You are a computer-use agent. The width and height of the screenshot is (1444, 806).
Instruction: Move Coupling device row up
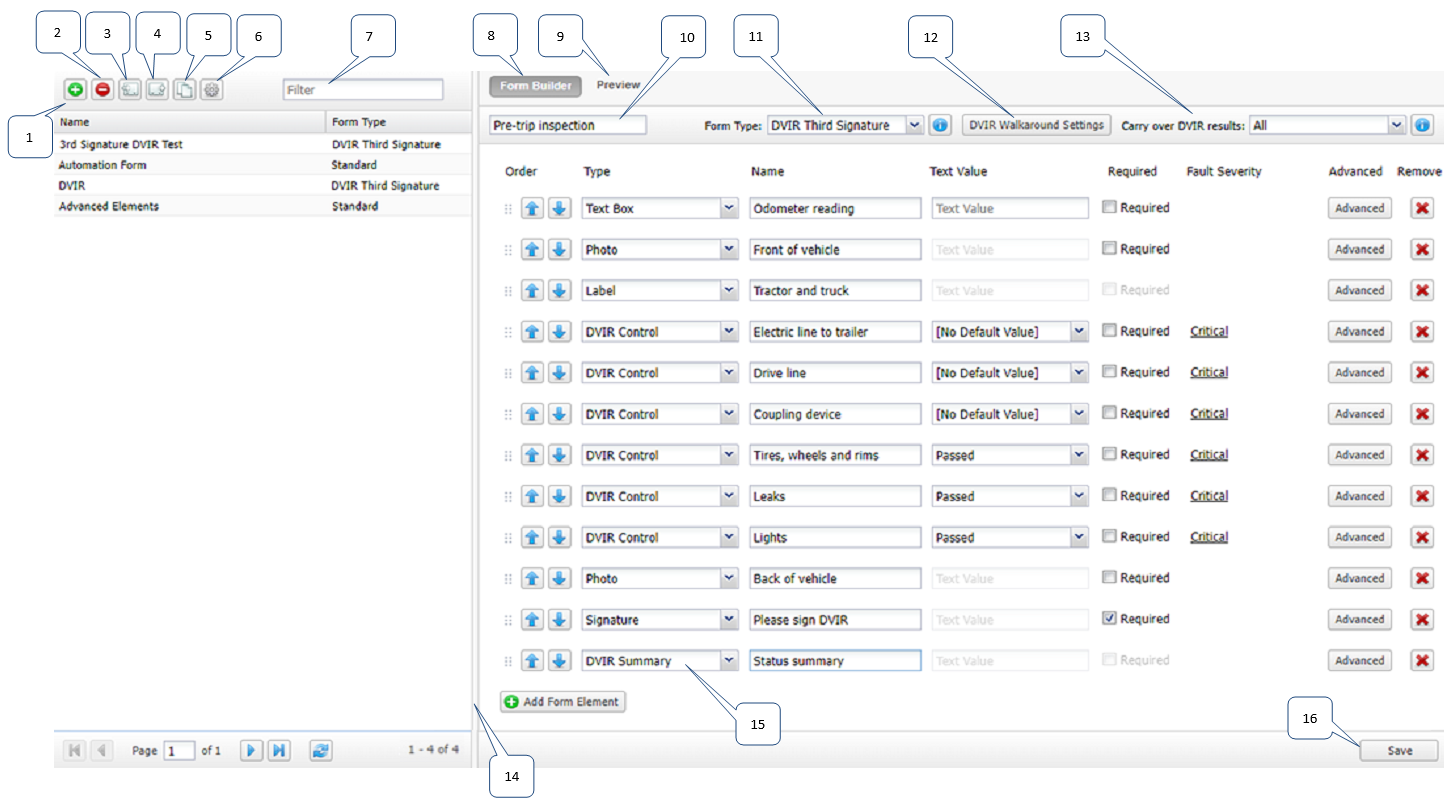tap(533, 414)
